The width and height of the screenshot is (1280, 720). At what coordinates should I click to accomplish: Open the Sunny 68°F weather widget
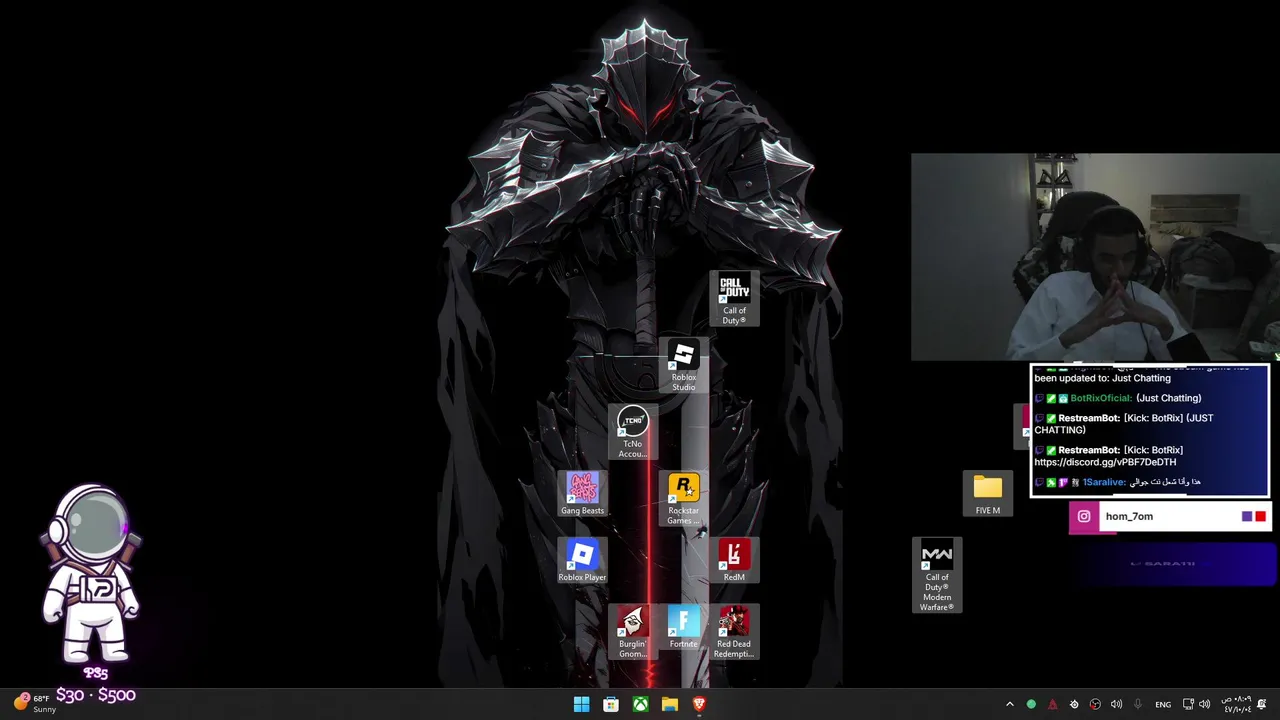(33, 703)
